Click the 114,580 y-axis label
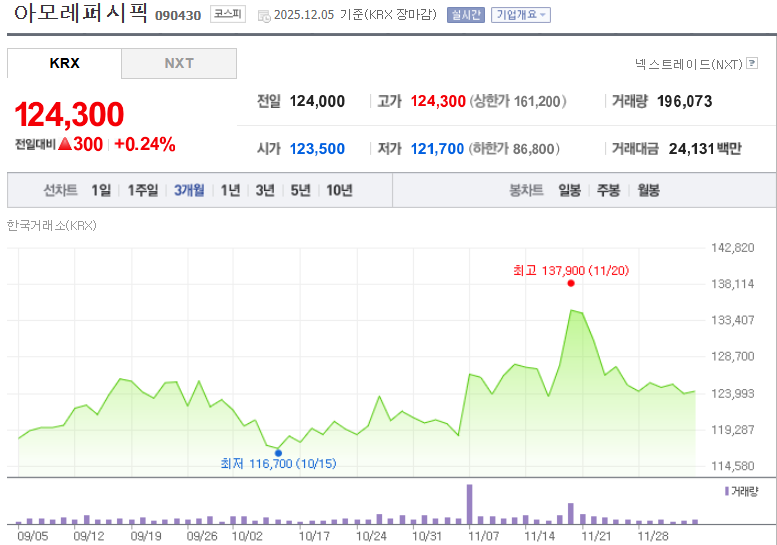The width and height of the screenshot is (777, 545). click(x=732, y=466)
